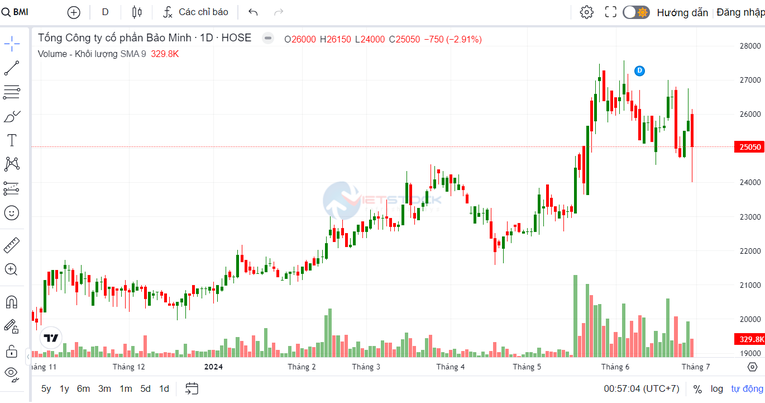Toggle log scale
This screenshot has width=765, height=403.
[x=717, y=389]
